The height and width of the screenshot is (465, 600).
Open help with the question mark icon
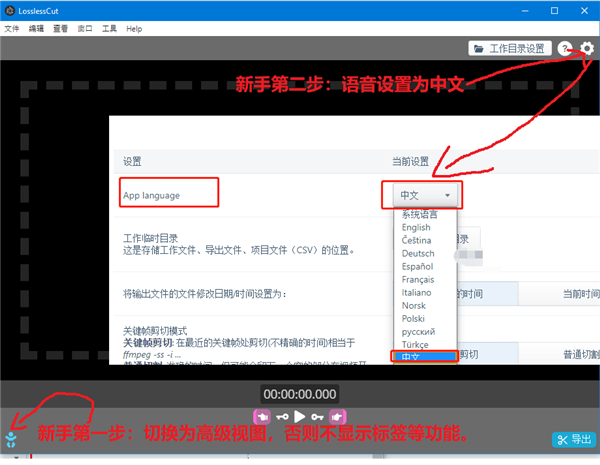pos(565,49)
